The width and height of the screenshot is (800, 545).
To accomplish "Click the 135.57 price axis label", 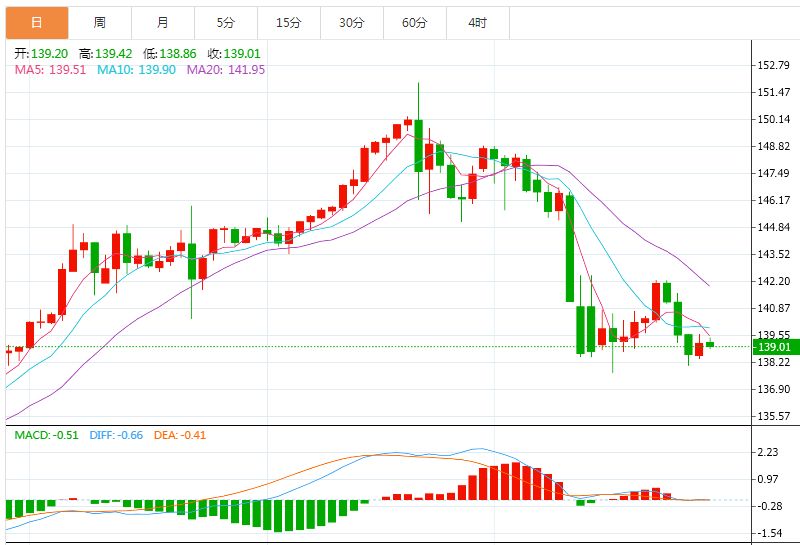I will pyautogui.click(x=773, y=416).
